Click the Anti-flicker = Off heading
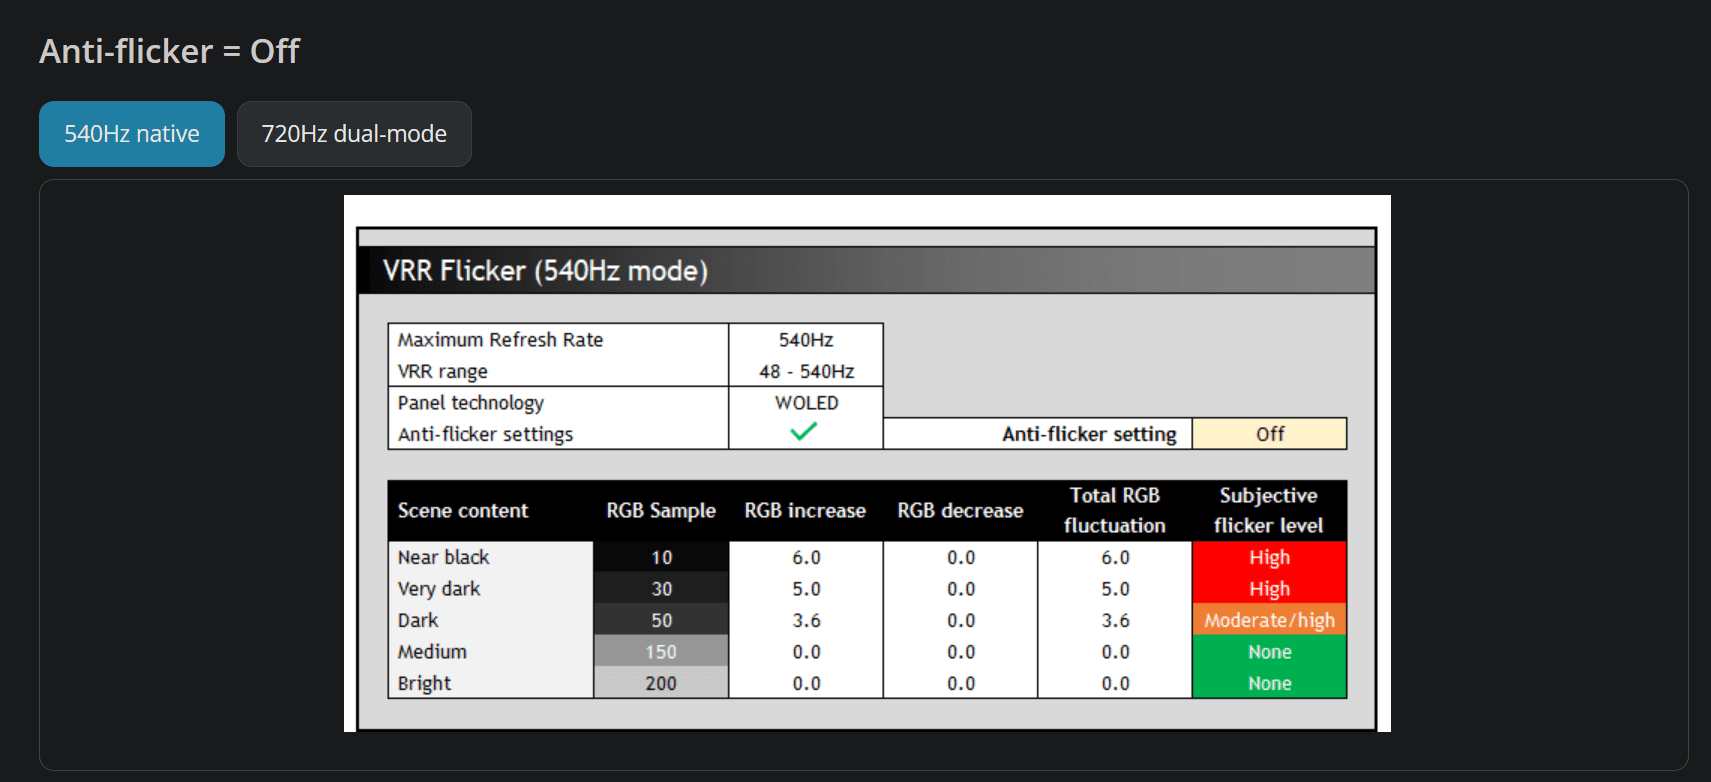 click(169, 51)
